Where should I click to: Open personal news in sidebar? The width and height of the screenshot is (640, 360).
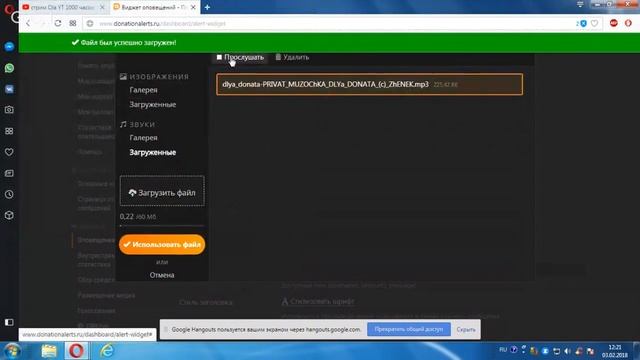click(9, 173)
